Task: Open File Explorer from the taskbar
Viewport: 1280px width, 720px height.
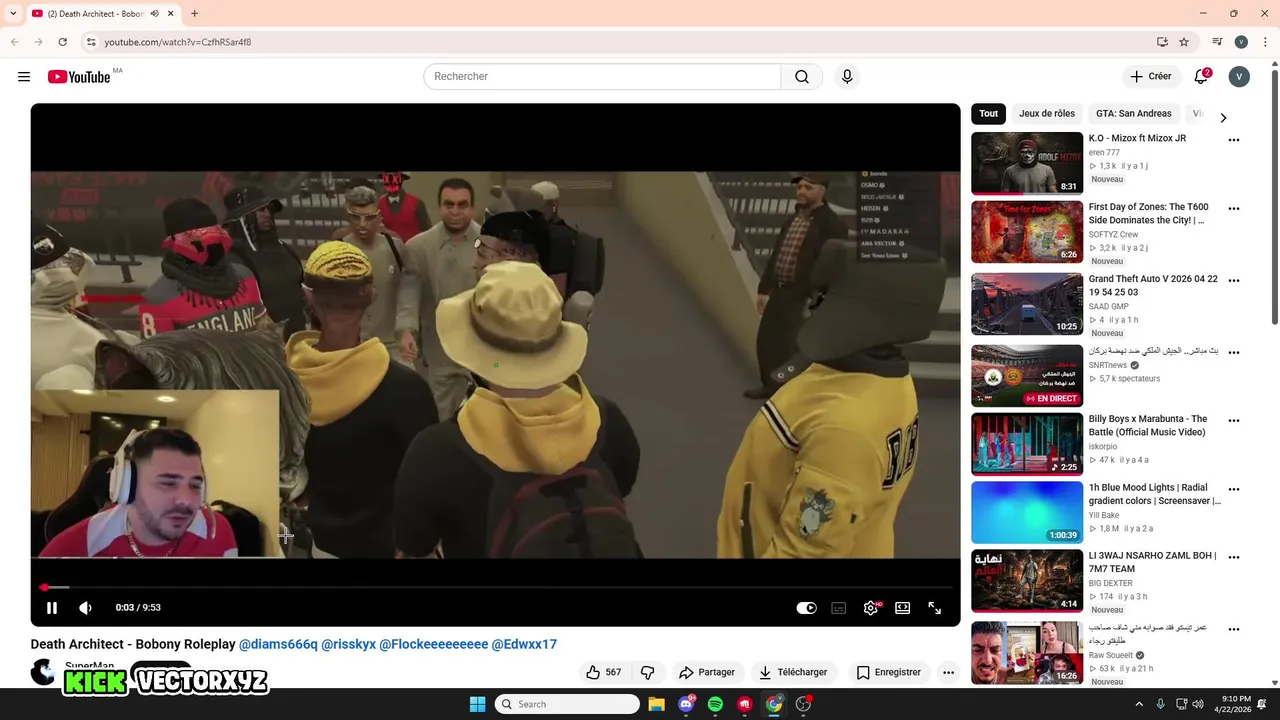Action: 656,704
